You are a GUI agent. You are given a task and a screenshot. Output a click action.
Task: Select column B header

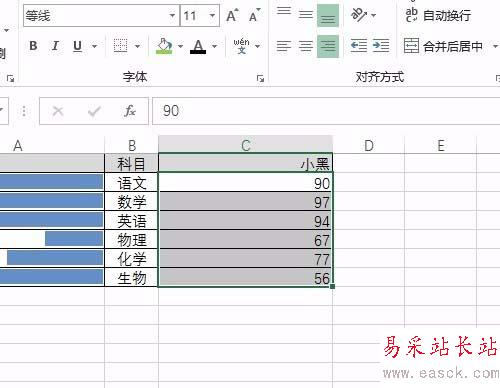pyautogui.click(x=132, y=145)
